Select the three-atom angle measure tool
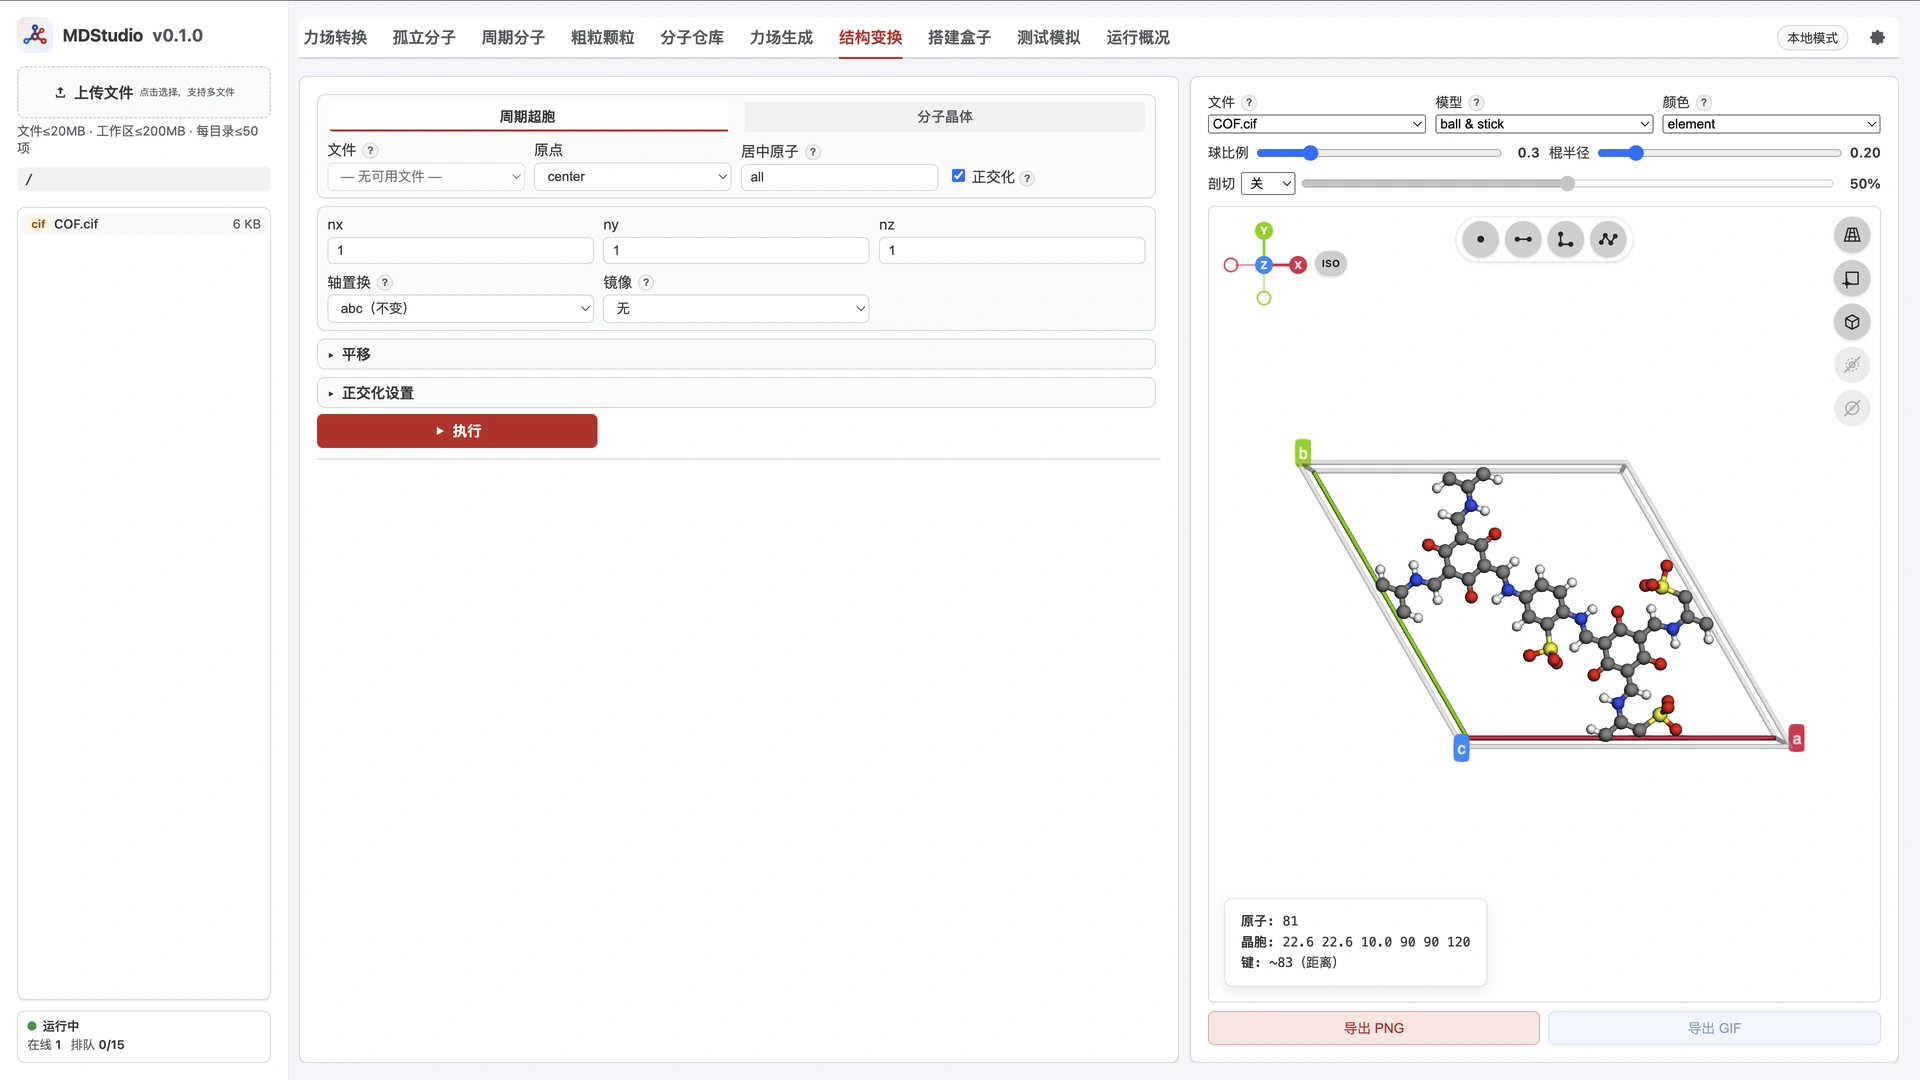Image resolution: width=1920 pixels, height=1080 pixels. [x=1565, y=240]
